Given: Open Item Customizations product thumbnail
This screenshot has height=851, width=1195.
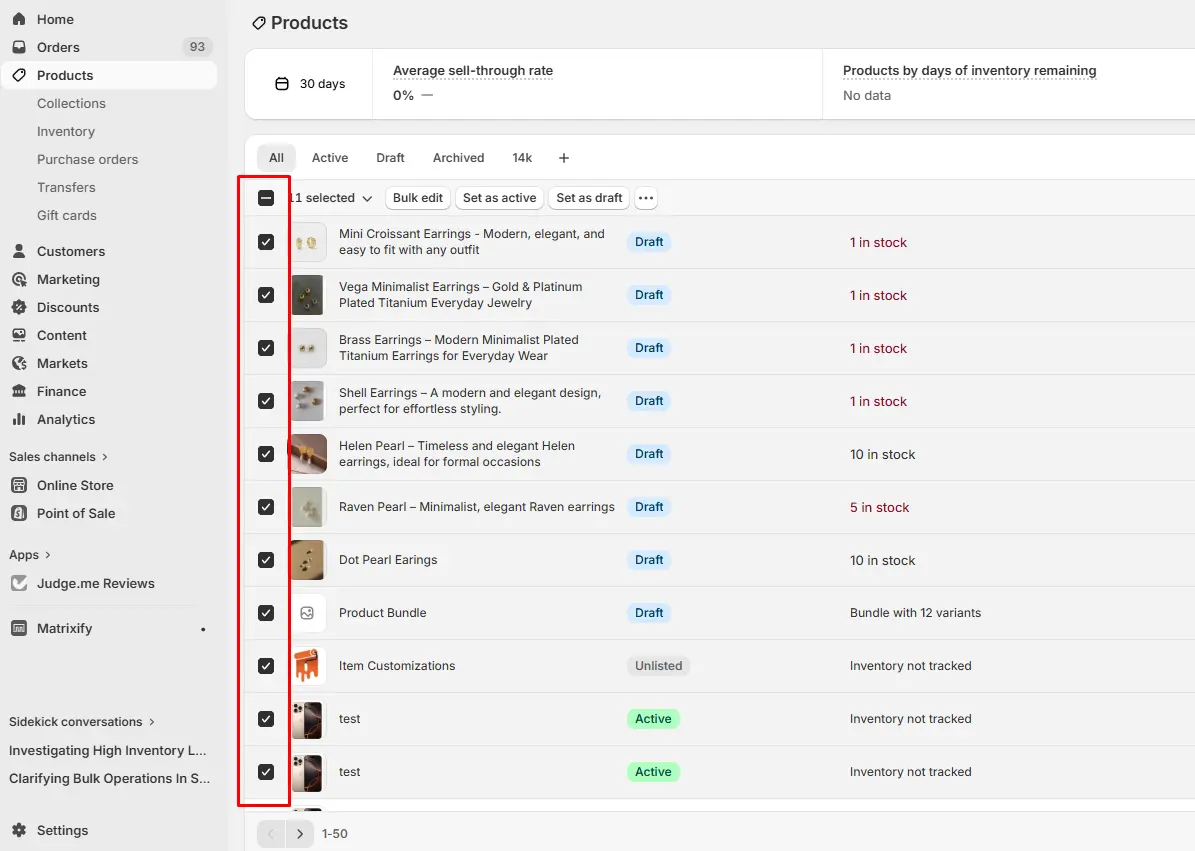Looking at the screenshot, I should pyautogui.click(x=307, y=666).
